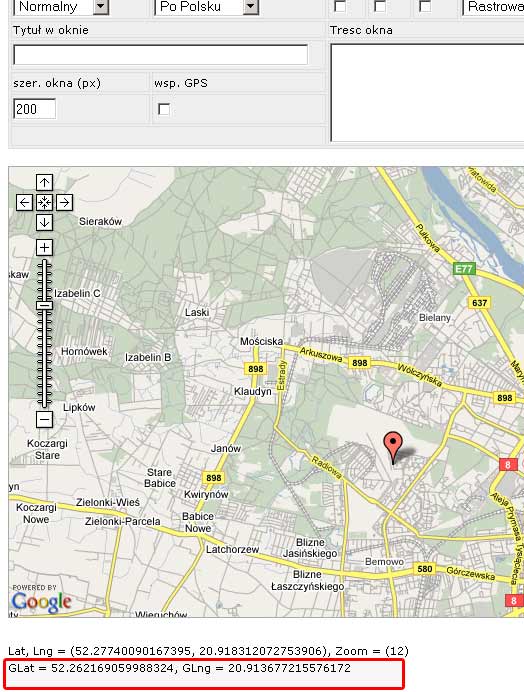Open the Rastrowa dropdown
Screen dimensions: 524x692
coord(493,7)
